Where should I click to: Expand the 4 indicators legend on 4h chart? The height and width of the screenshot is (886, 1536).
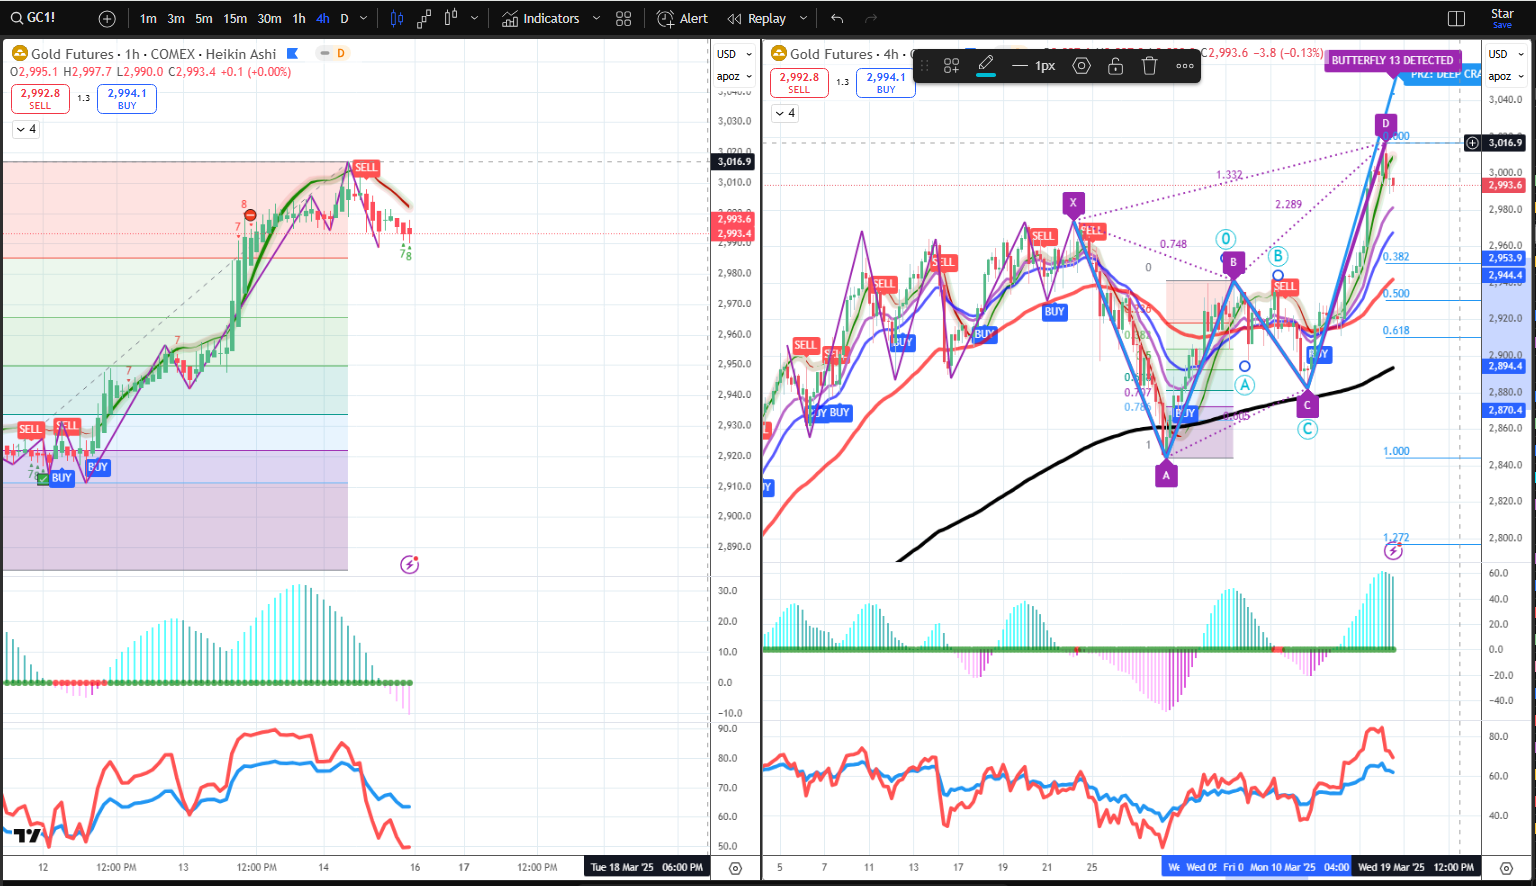pos(785,113)
